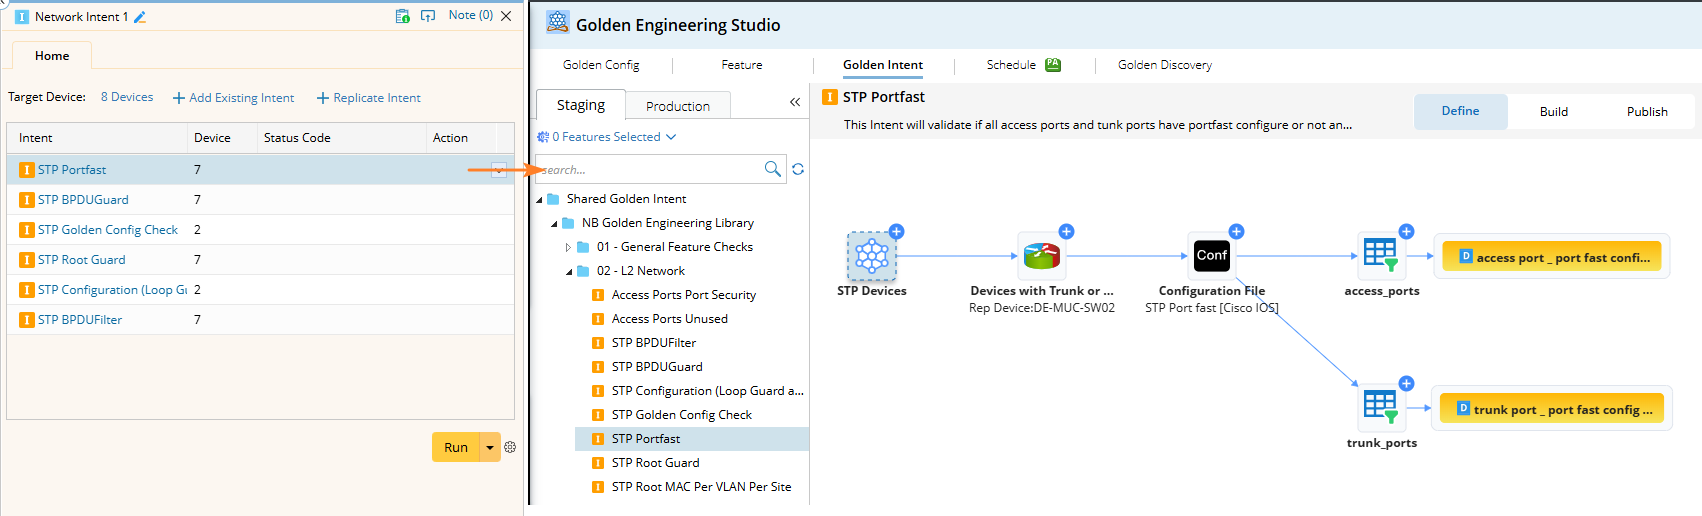Viewport: 1702px width, 516px height.
Task: Collapse the staging panel with double chevron
Action: [x=795, y=102]
